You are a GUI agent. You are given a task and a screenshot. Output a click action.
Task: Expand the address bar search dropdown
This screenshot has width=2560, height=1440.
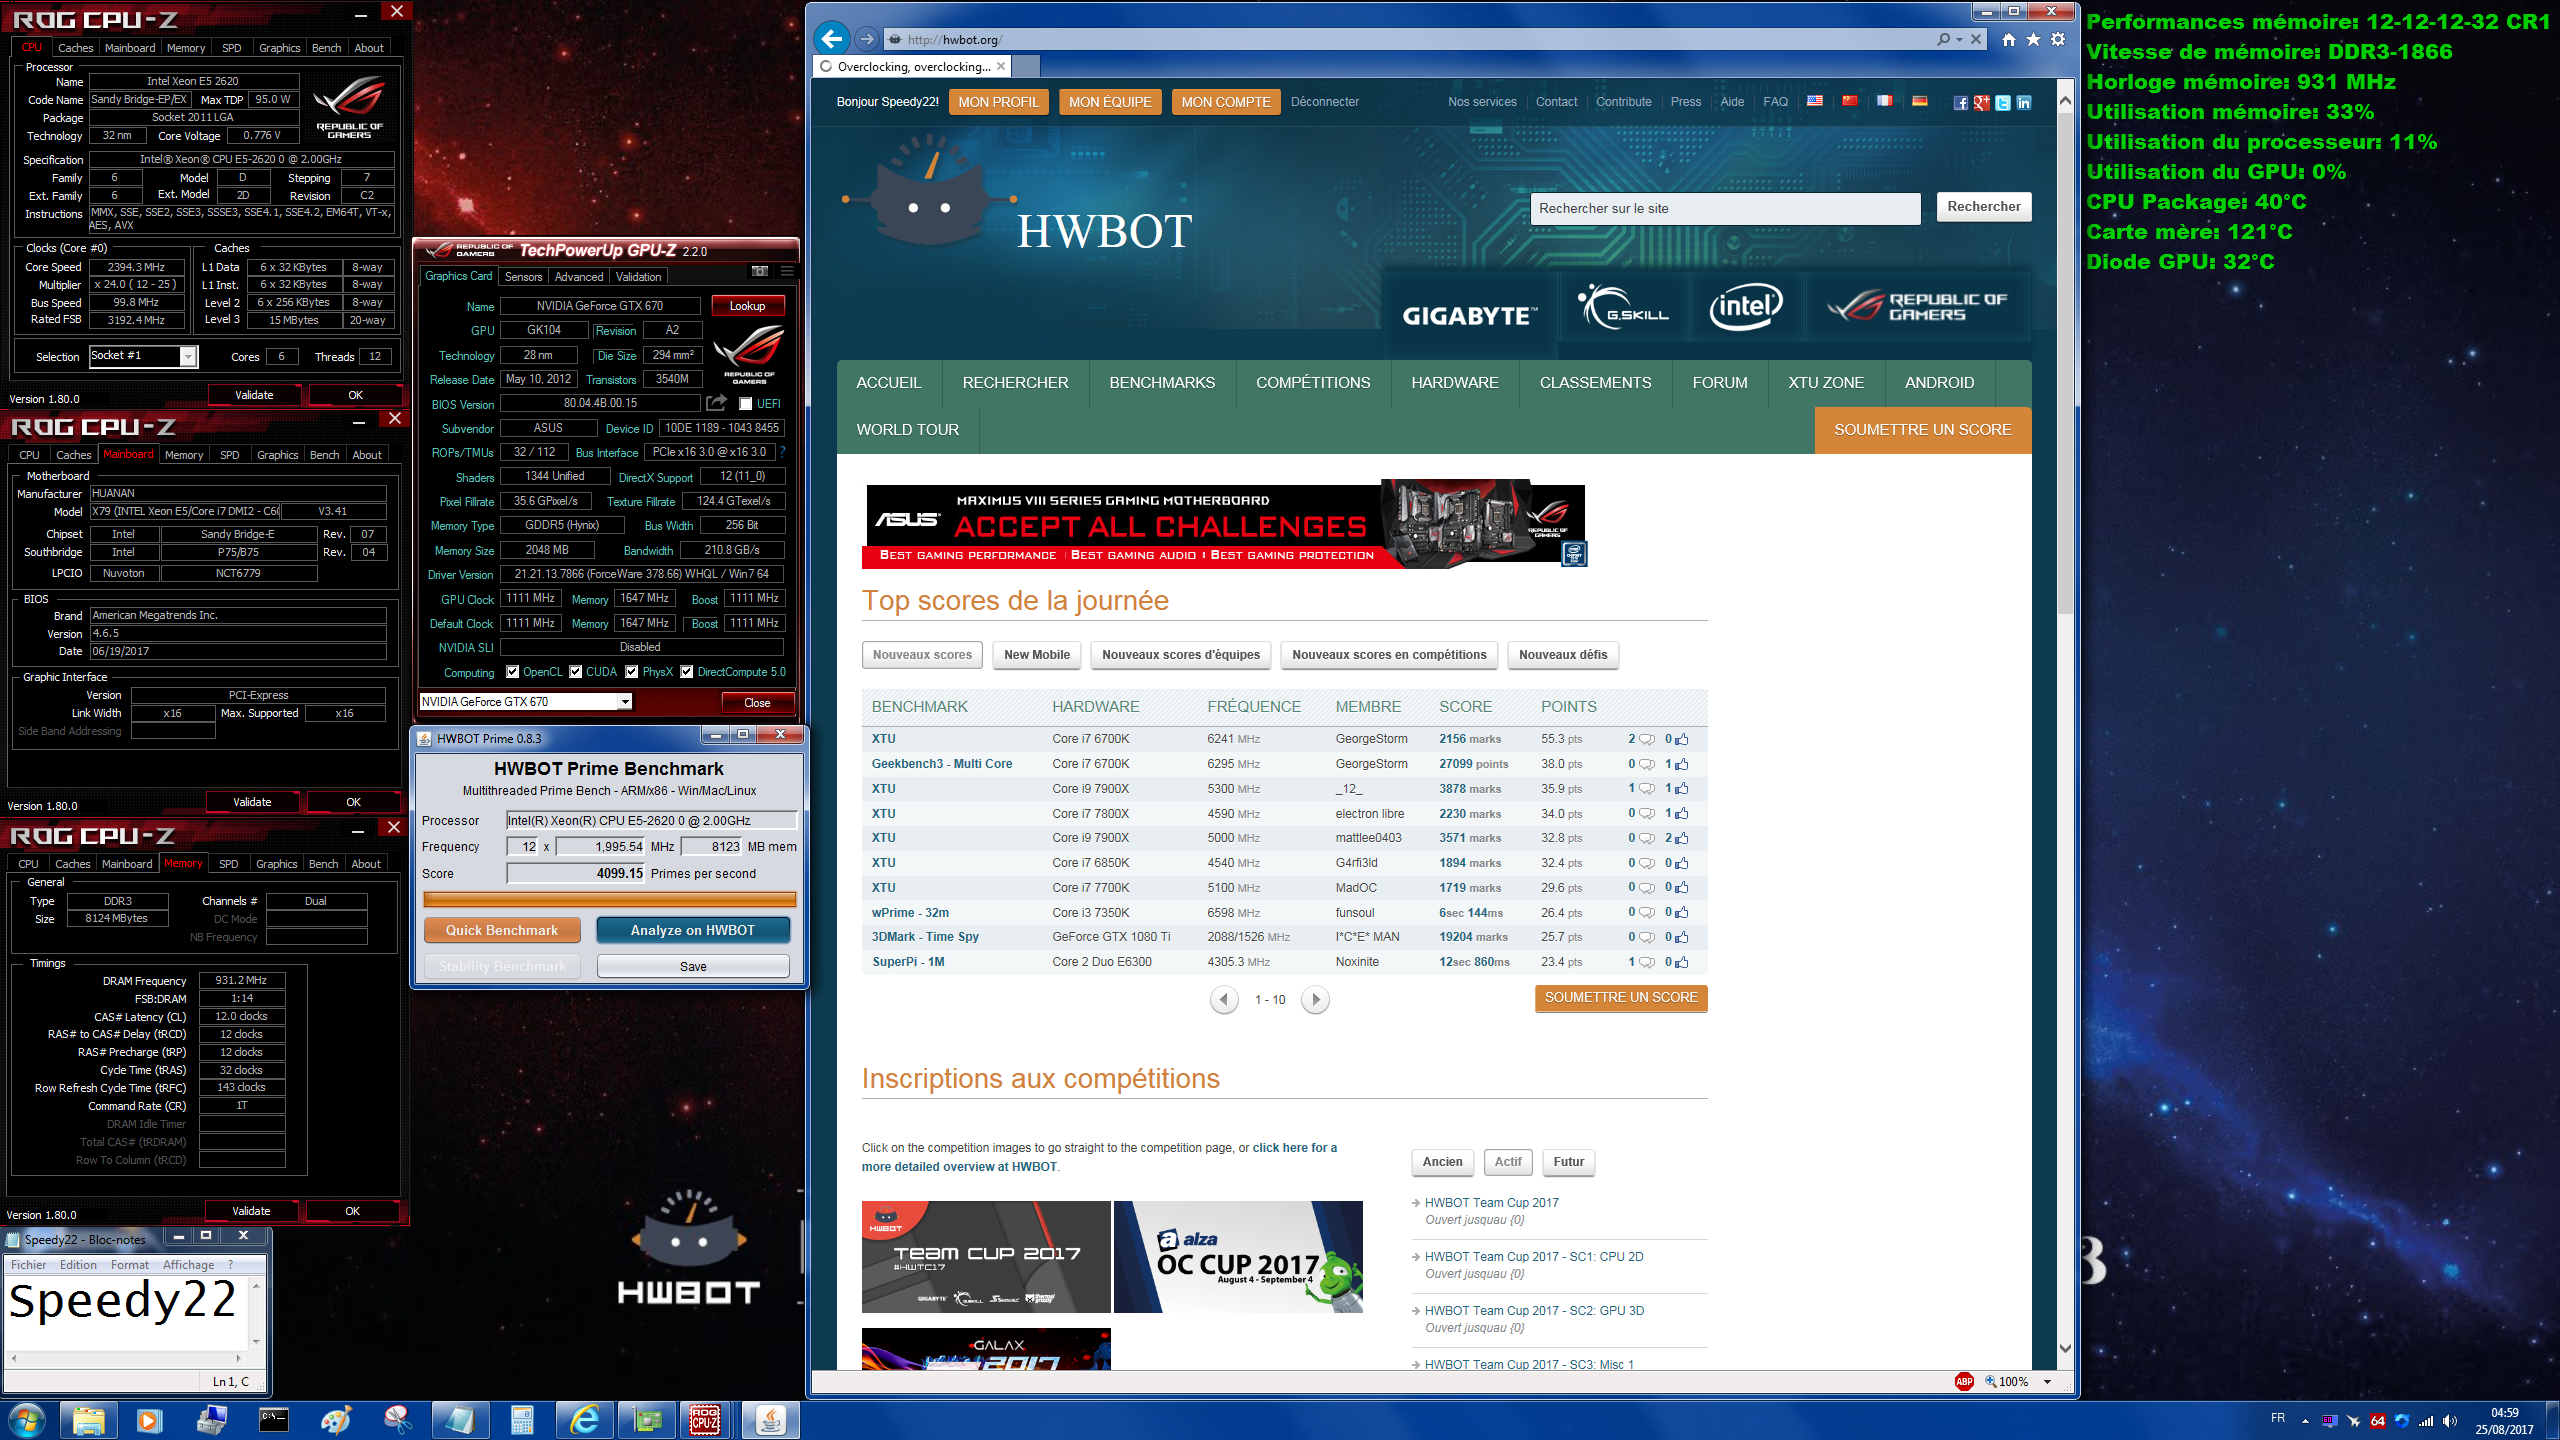(x=1959, y=39)
